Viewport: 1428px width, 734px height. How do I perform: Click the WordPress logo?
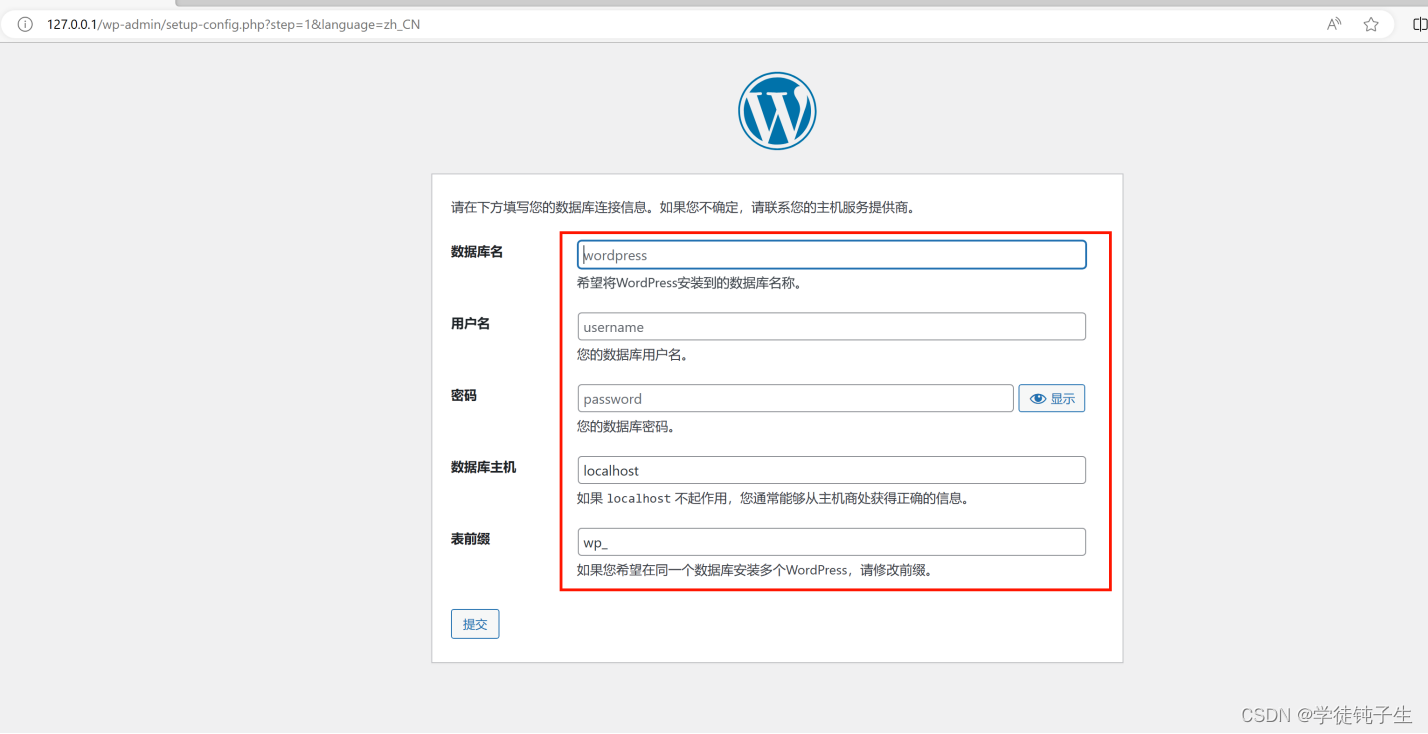pos(777,111)
